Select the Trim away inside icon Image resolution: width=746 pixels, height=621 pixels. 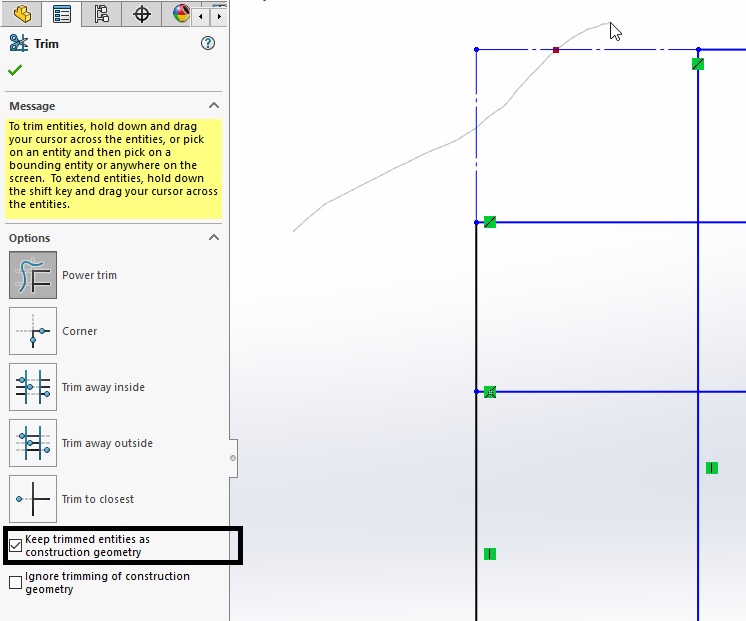pos(33,387)
